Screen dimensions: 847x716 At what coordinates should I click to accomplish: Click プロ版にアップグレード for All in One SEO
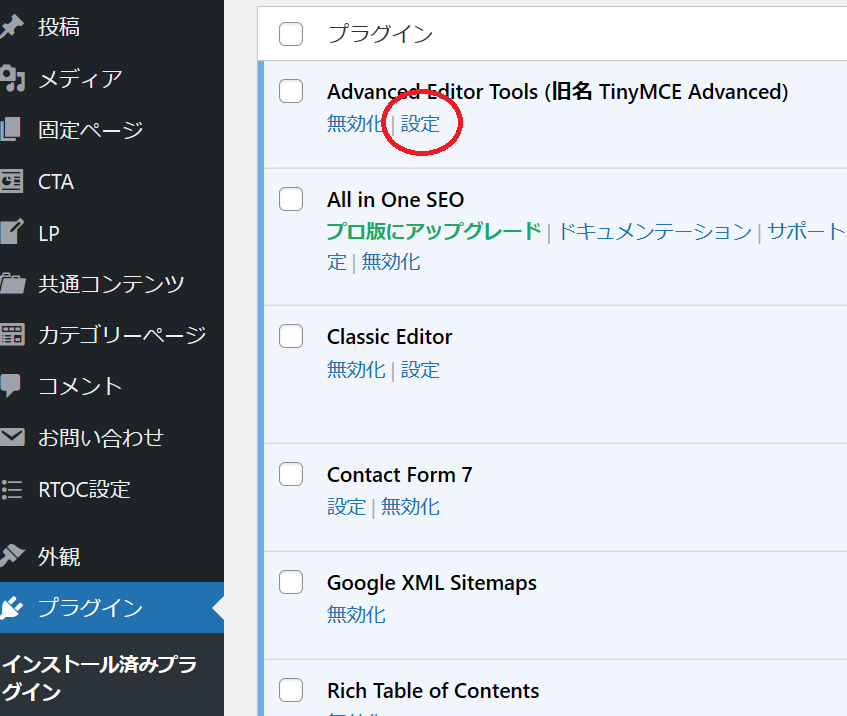click(433, 232)
